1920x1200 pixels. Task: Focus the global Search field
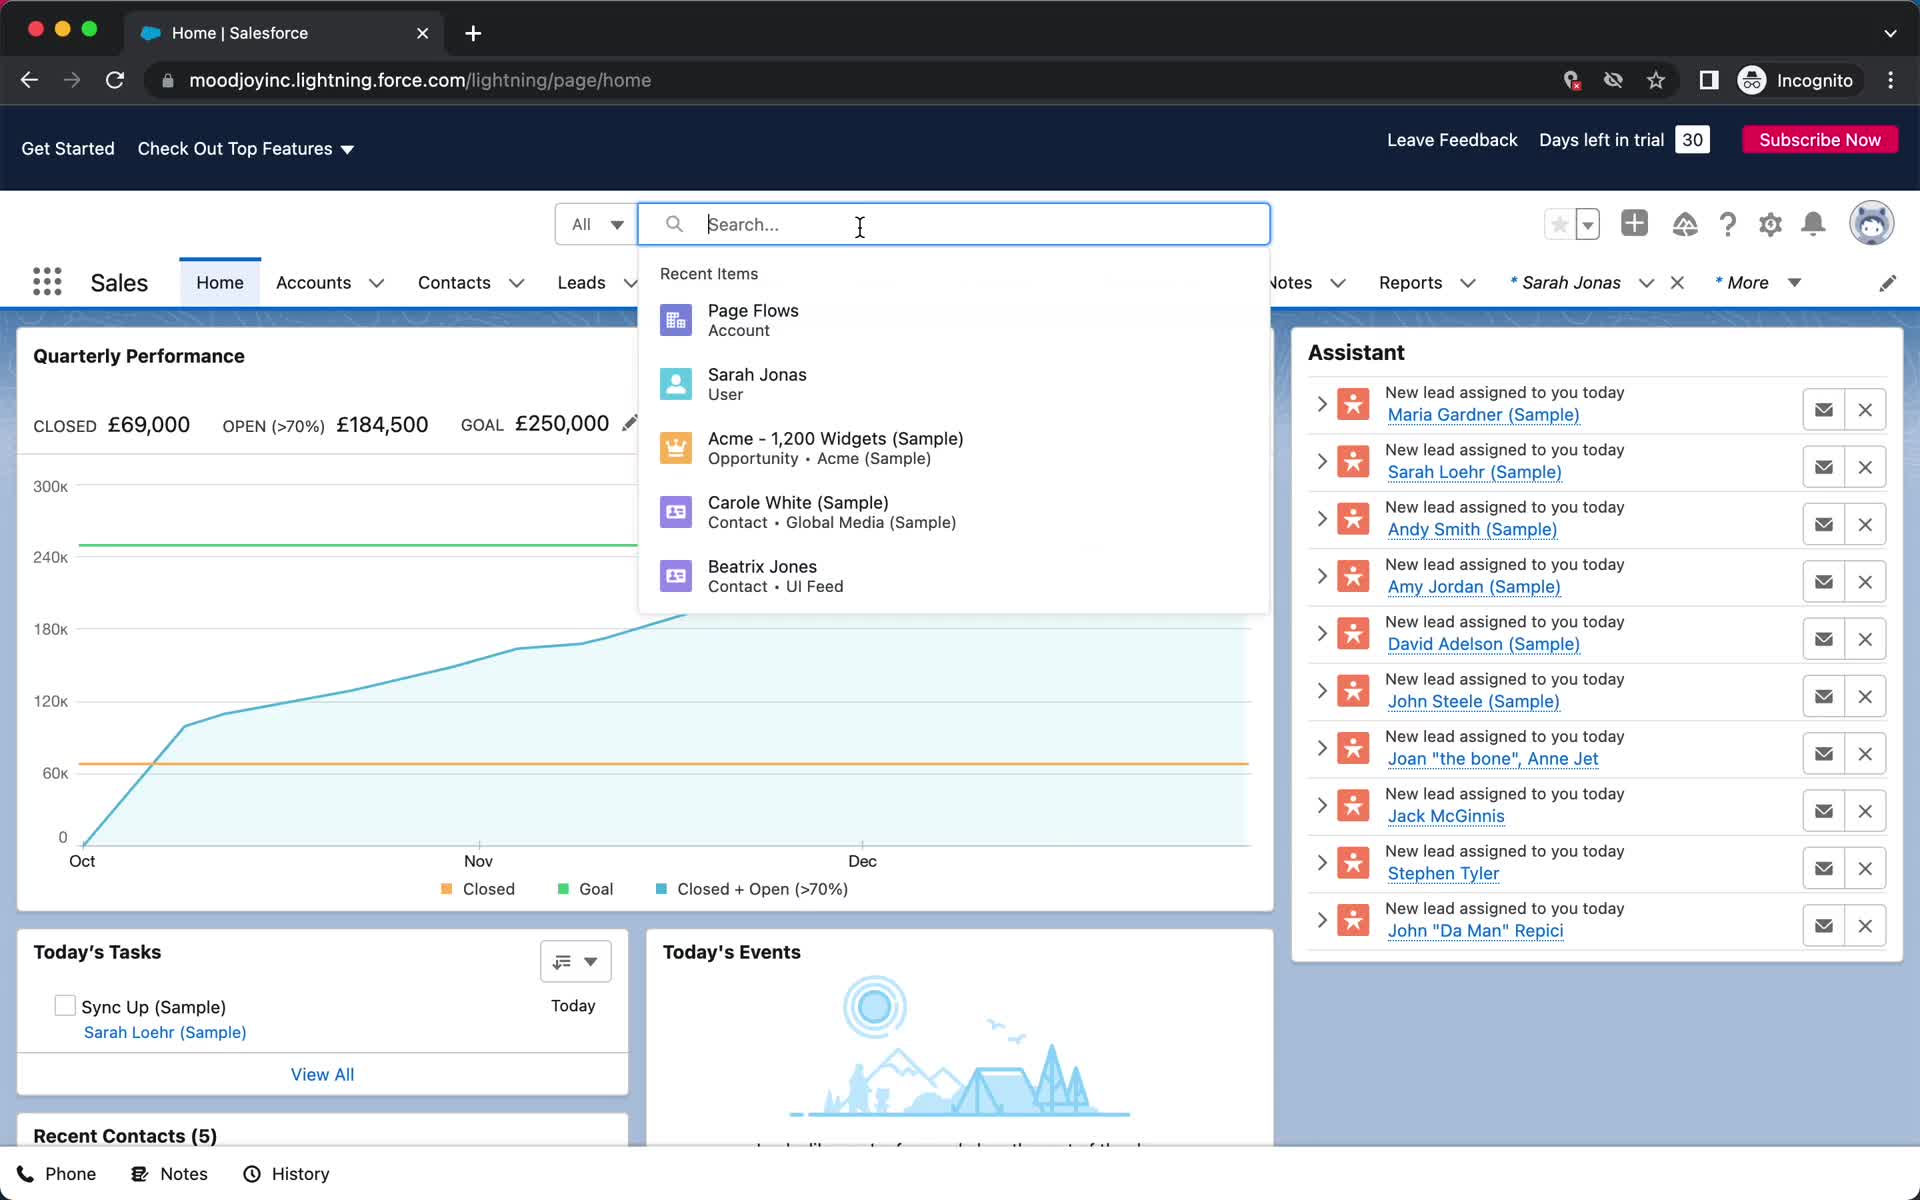[x=954, y=224]
